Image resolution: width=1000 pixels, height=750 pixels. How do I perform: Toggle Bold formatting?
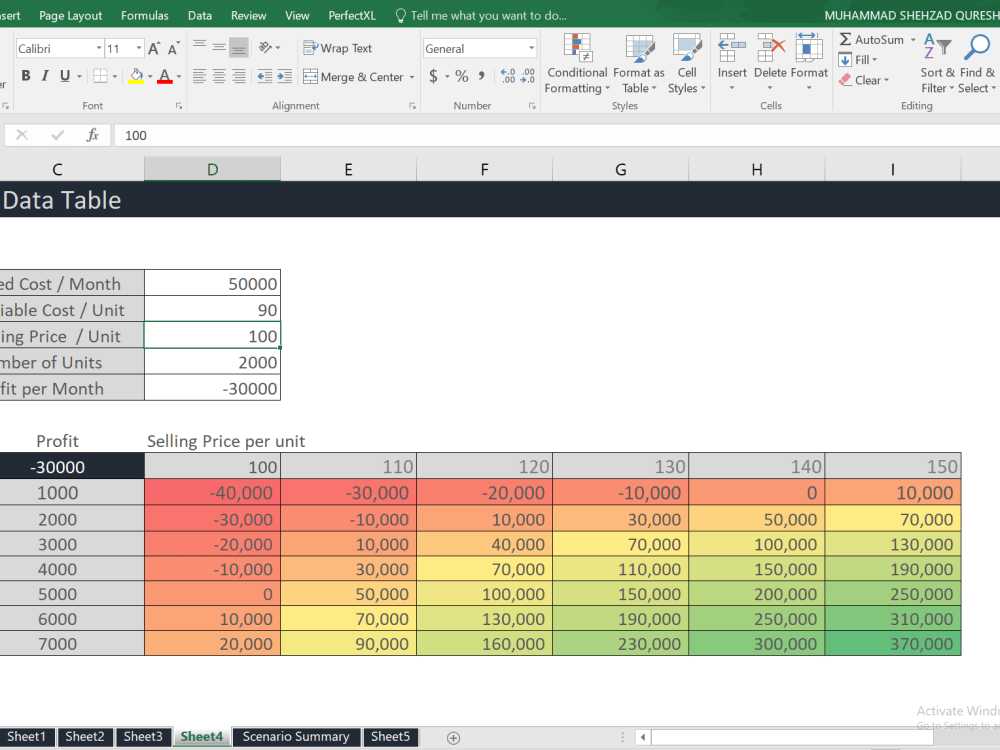point(26,76)
